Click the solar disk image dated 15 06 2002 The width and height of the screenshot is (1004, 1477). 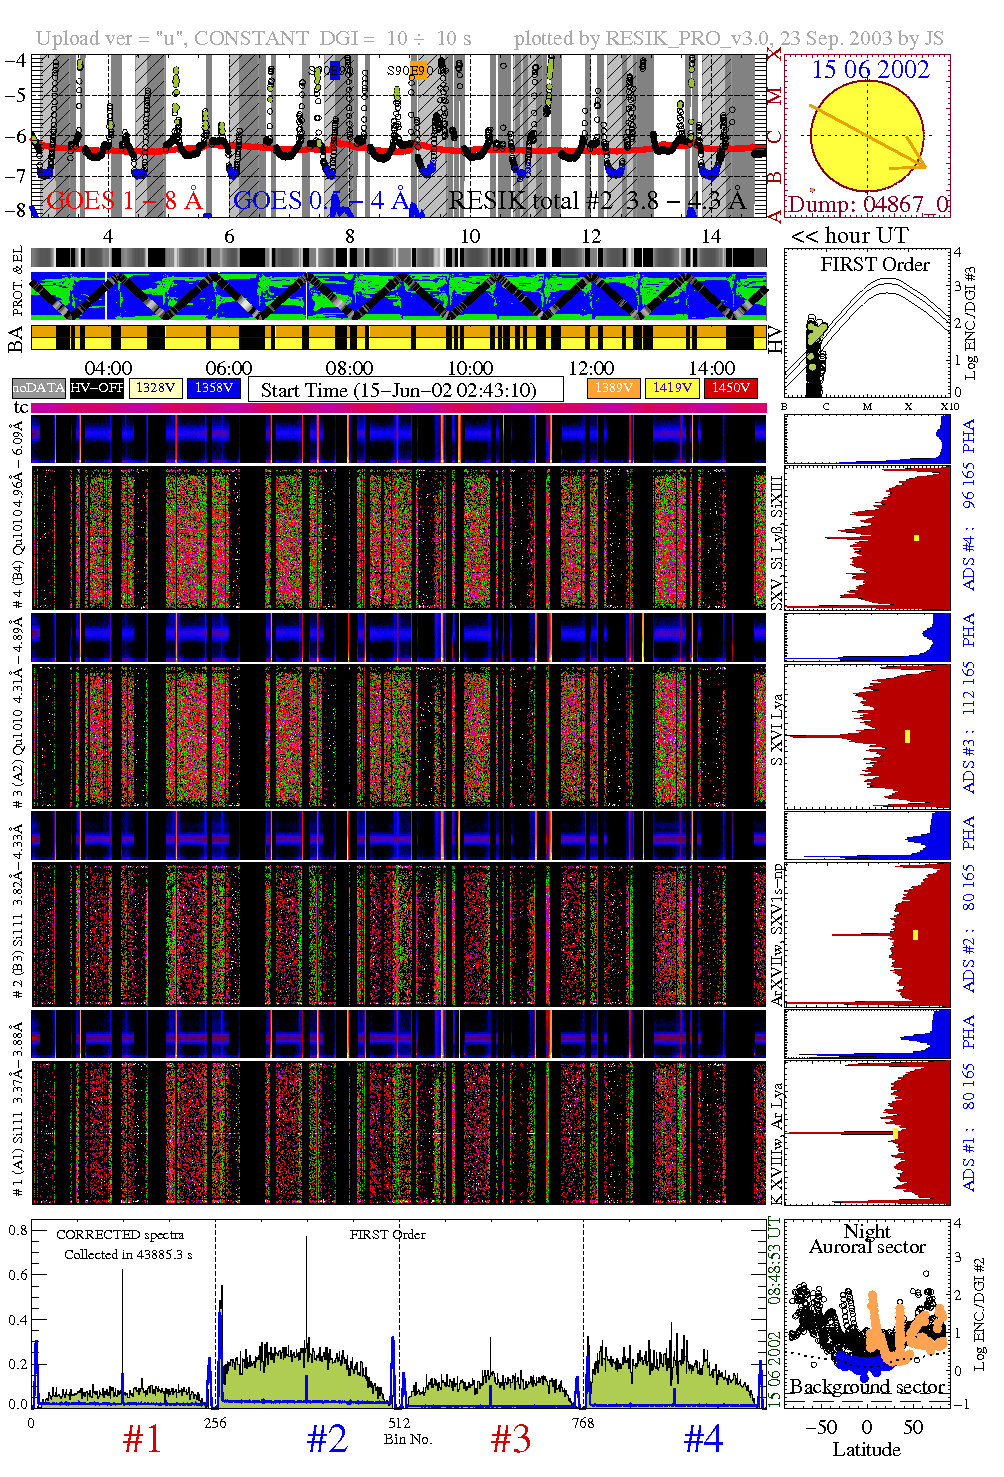(867, 137)
